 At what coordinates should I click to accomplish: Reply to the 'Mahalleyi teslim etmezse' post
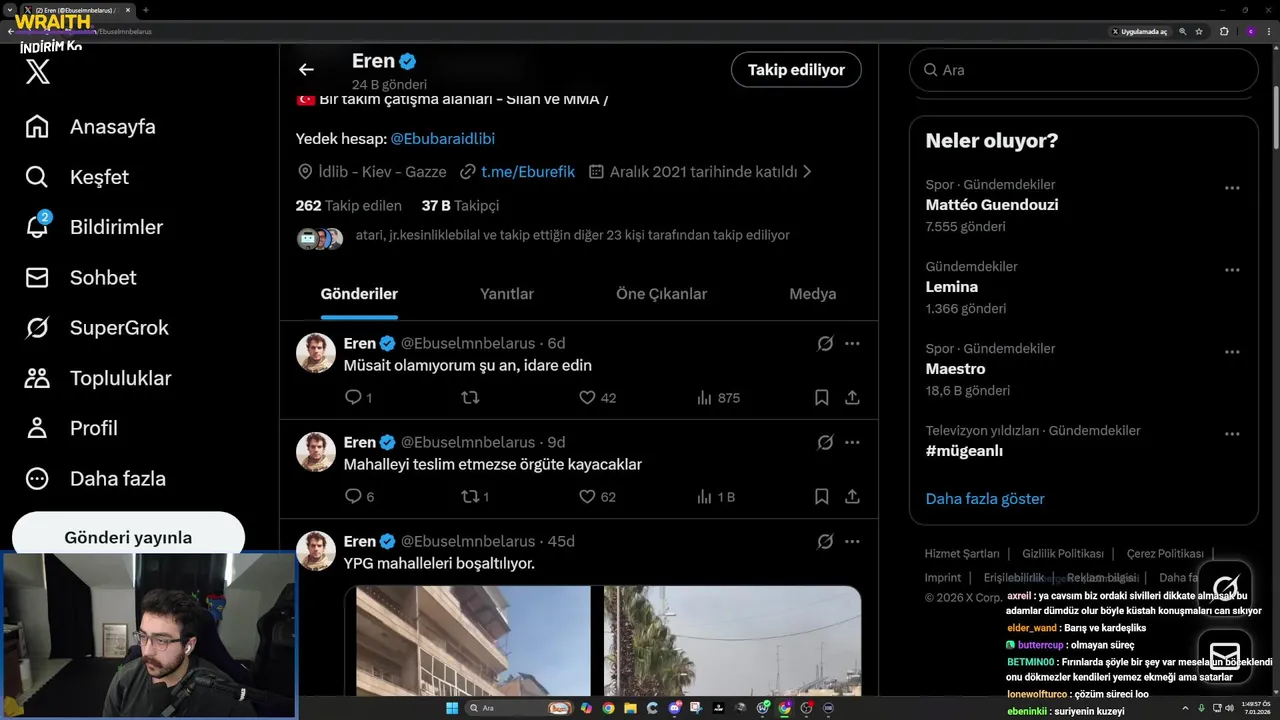[353, 497]
